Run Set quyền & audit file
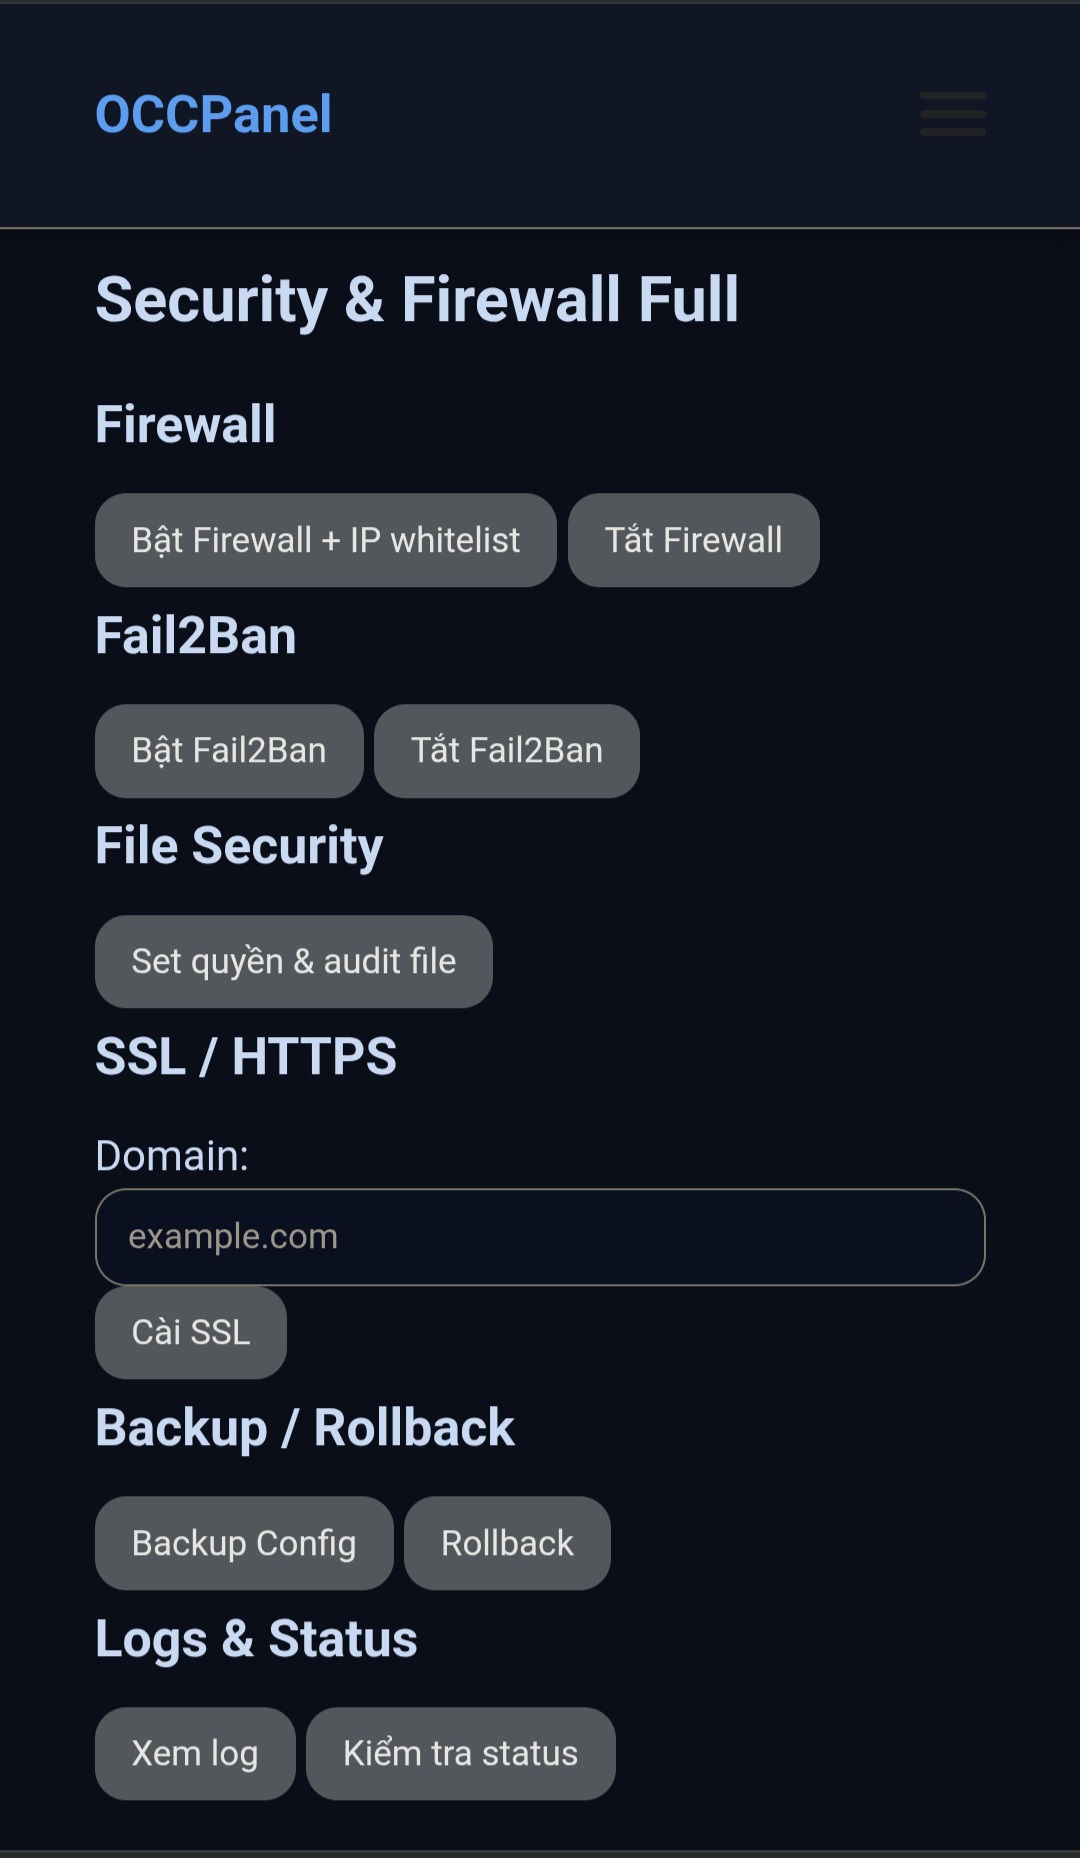This screenshot has height=1858, width=1080. pos(293,962)
